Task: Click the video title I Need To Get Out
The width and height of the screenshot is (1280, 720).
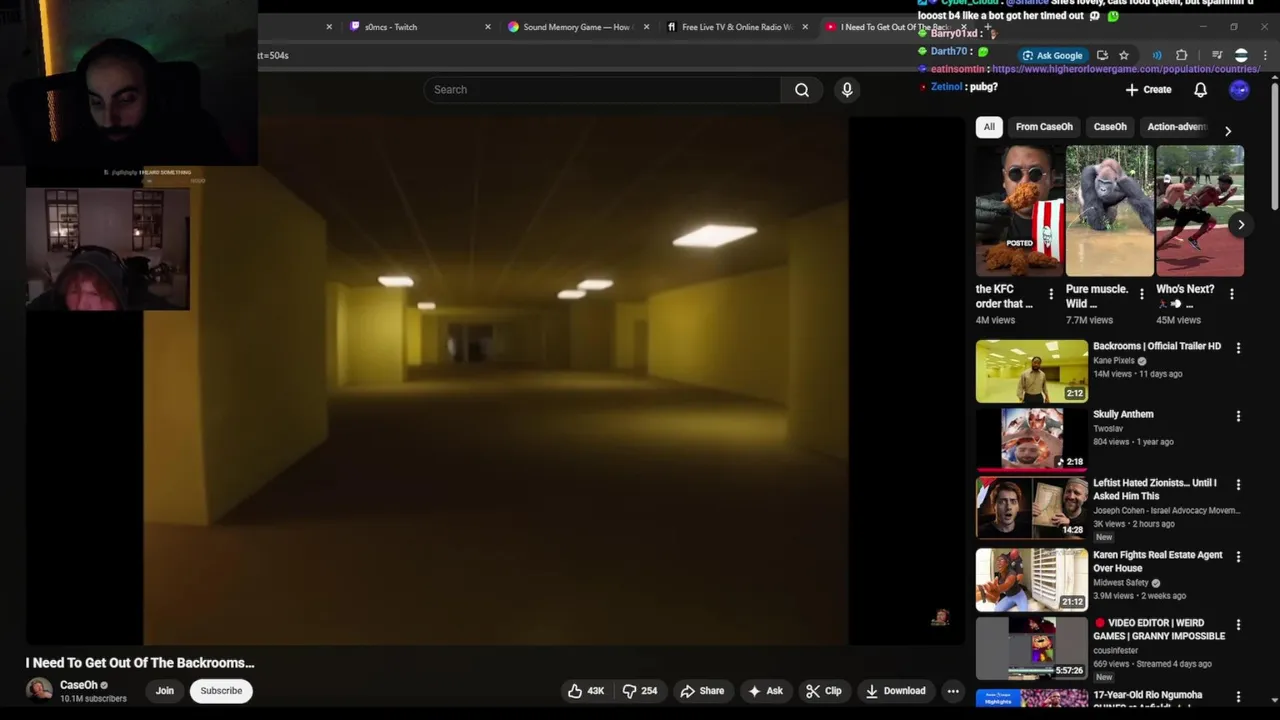Action: [x=140, y=663]
